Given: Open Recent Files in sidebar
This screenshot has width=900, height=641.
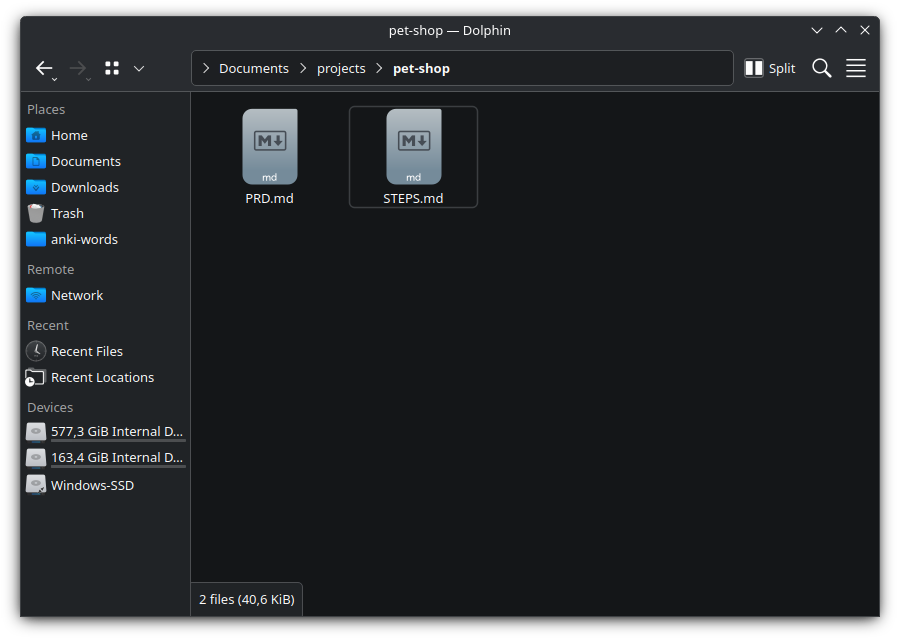Looking at the screenshot, I should (x=87, y=351).
